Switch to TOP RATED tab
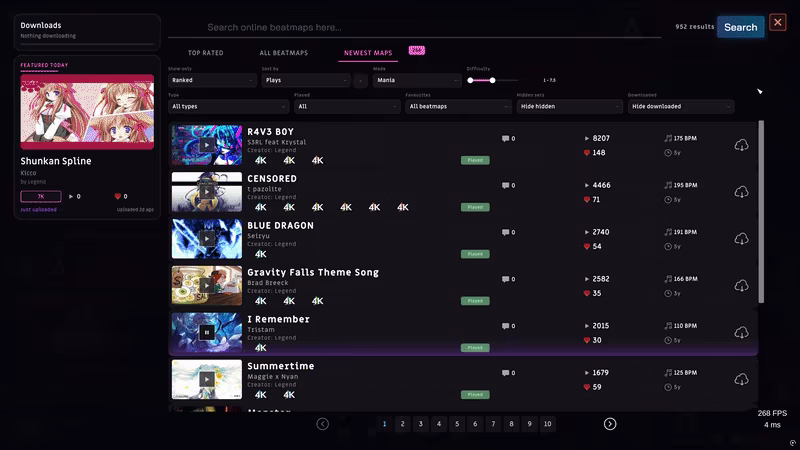800x450 pixels. tap(206, 53)
